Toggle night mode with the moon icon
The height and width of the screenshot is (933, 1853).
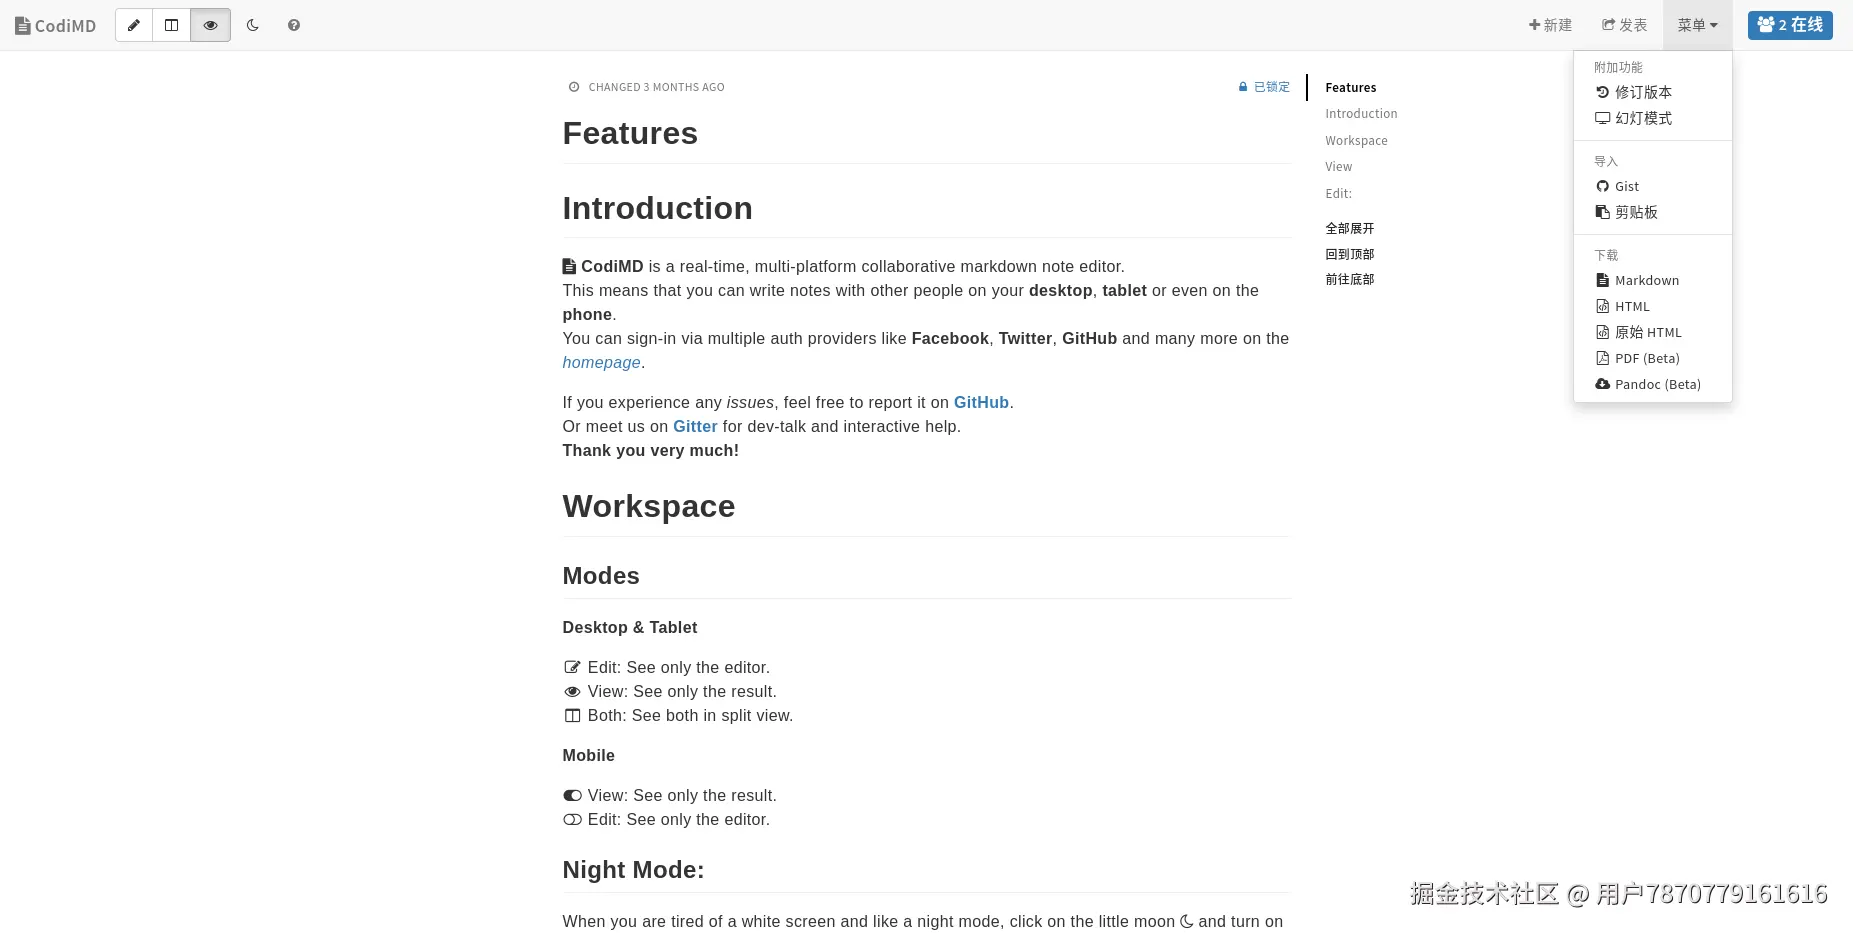click(253, 25)
